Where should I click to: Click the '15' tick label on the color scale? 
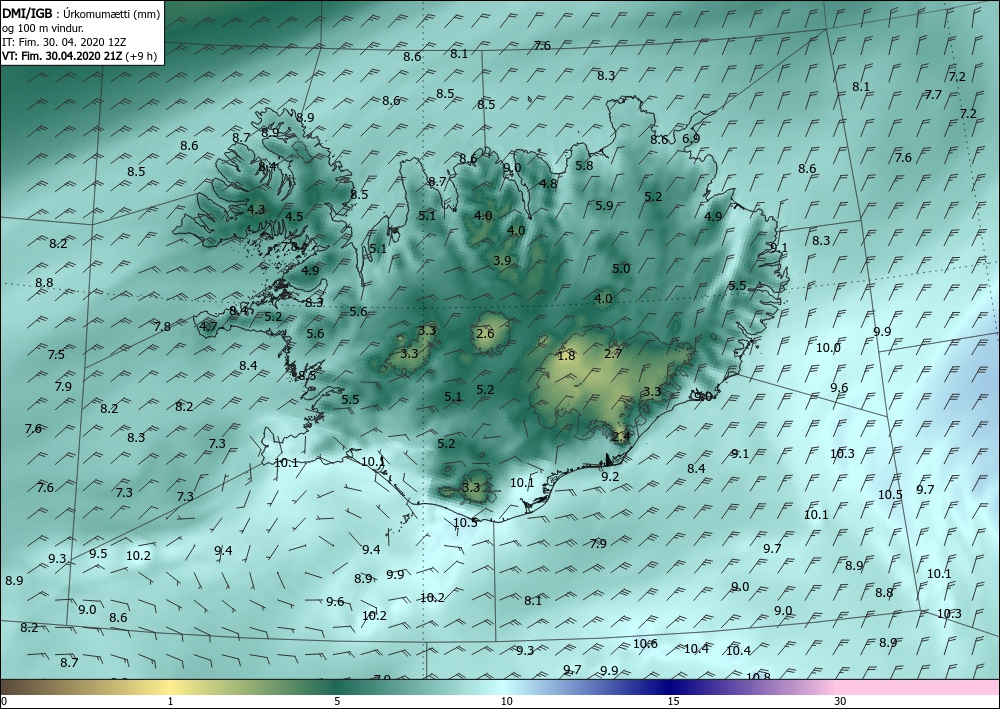tap(673, 702)
